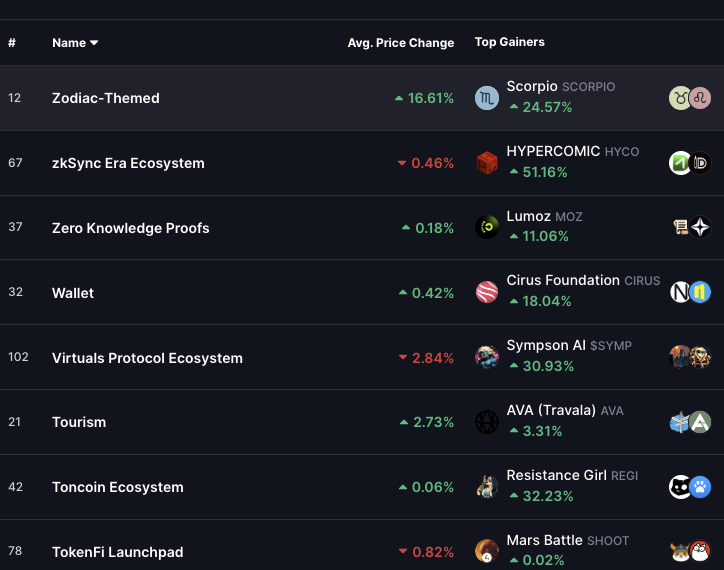Viewport: 724px width, 570px height.
Task: Click the four-point star icon in the Zero Knowledge Proofs row
Action: coord(700,227)
